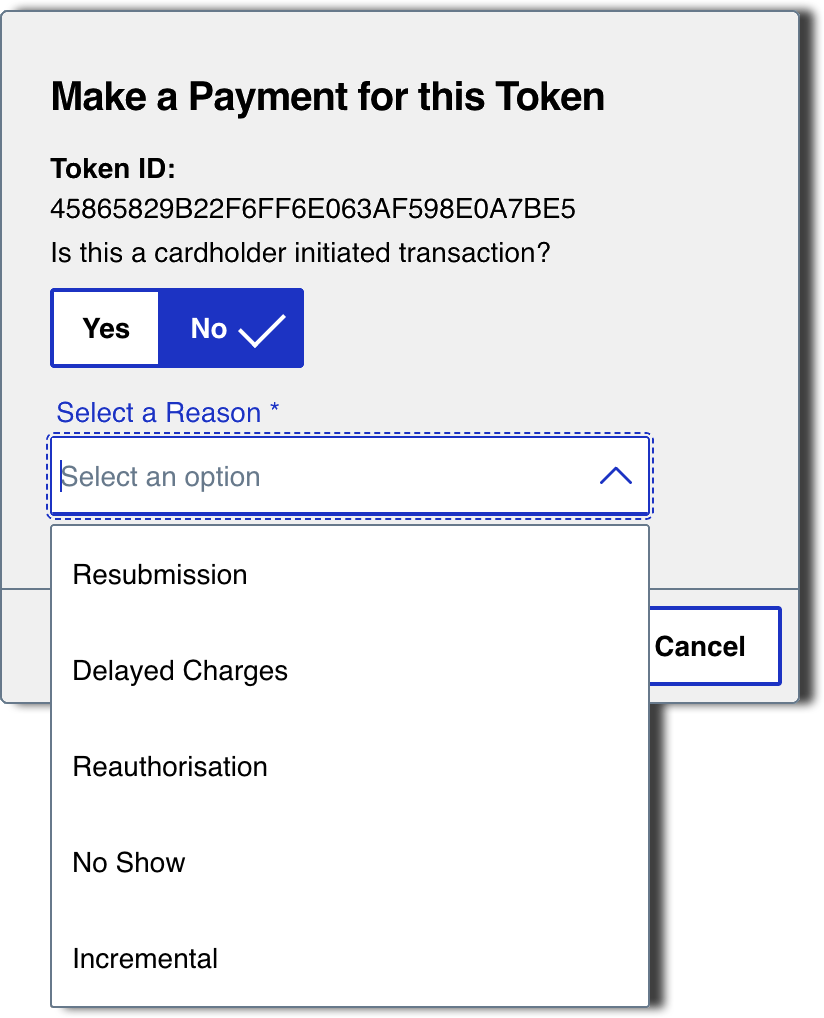Viewport: 824px width, 1018px height.
Task: Click the Make a Payment dialog title
Action: pos(328,96)
